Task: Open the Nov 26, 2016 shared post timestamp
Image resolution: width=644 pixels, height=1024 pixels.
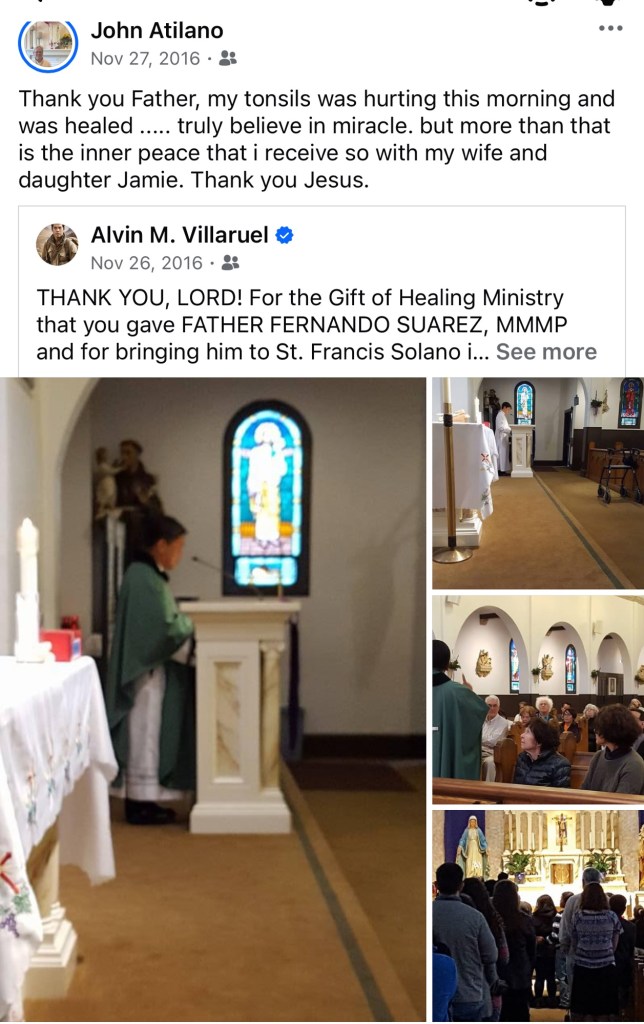Action: pyautogui.click(x=147, y=263)
